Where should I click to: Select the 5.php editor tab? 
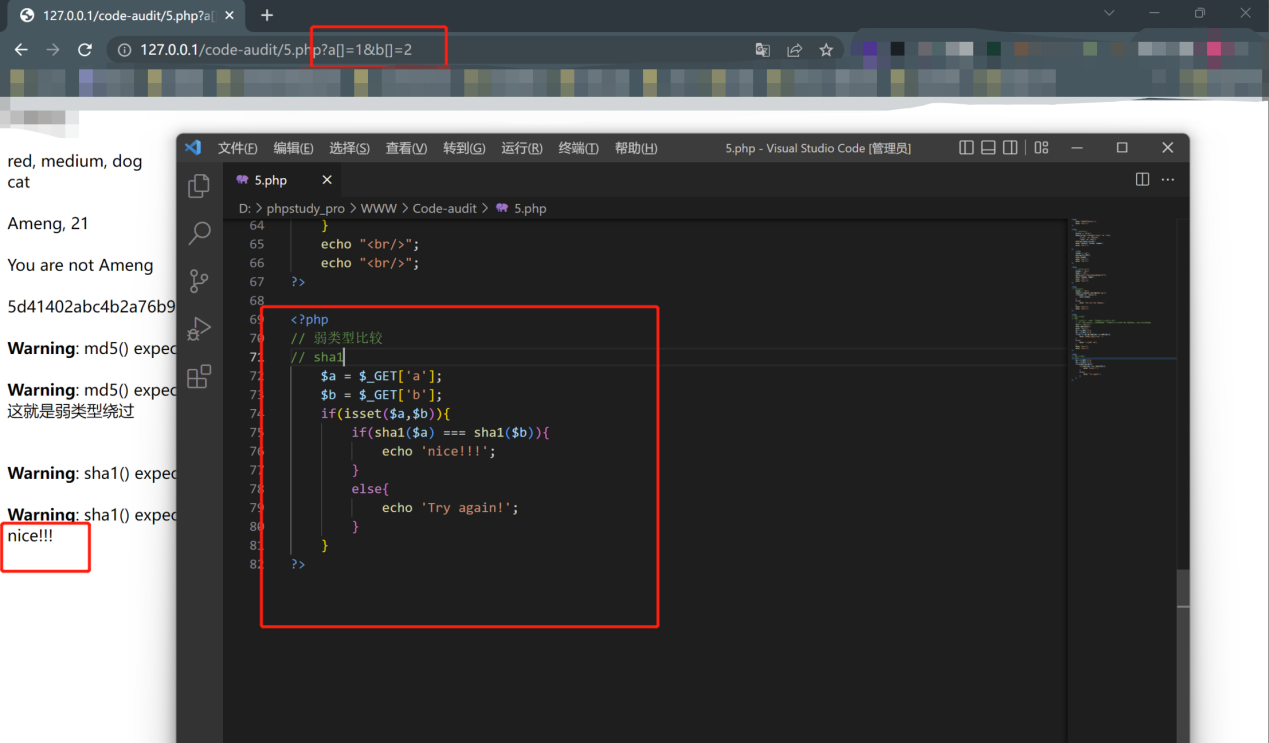pyautogui.click(x=282, y=180)
